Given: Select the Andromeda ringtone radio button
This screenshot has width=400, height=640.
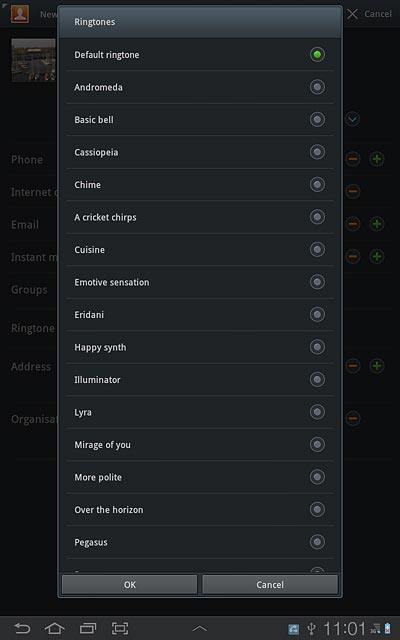Looking at the screenshot, I should coord(317,87).
